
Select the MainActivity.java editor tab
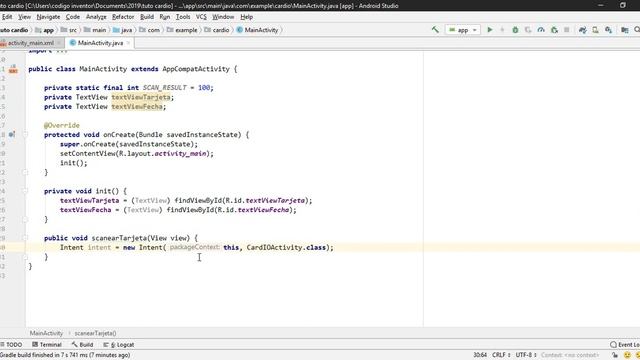pyautogui.click(x=100, y=43)
